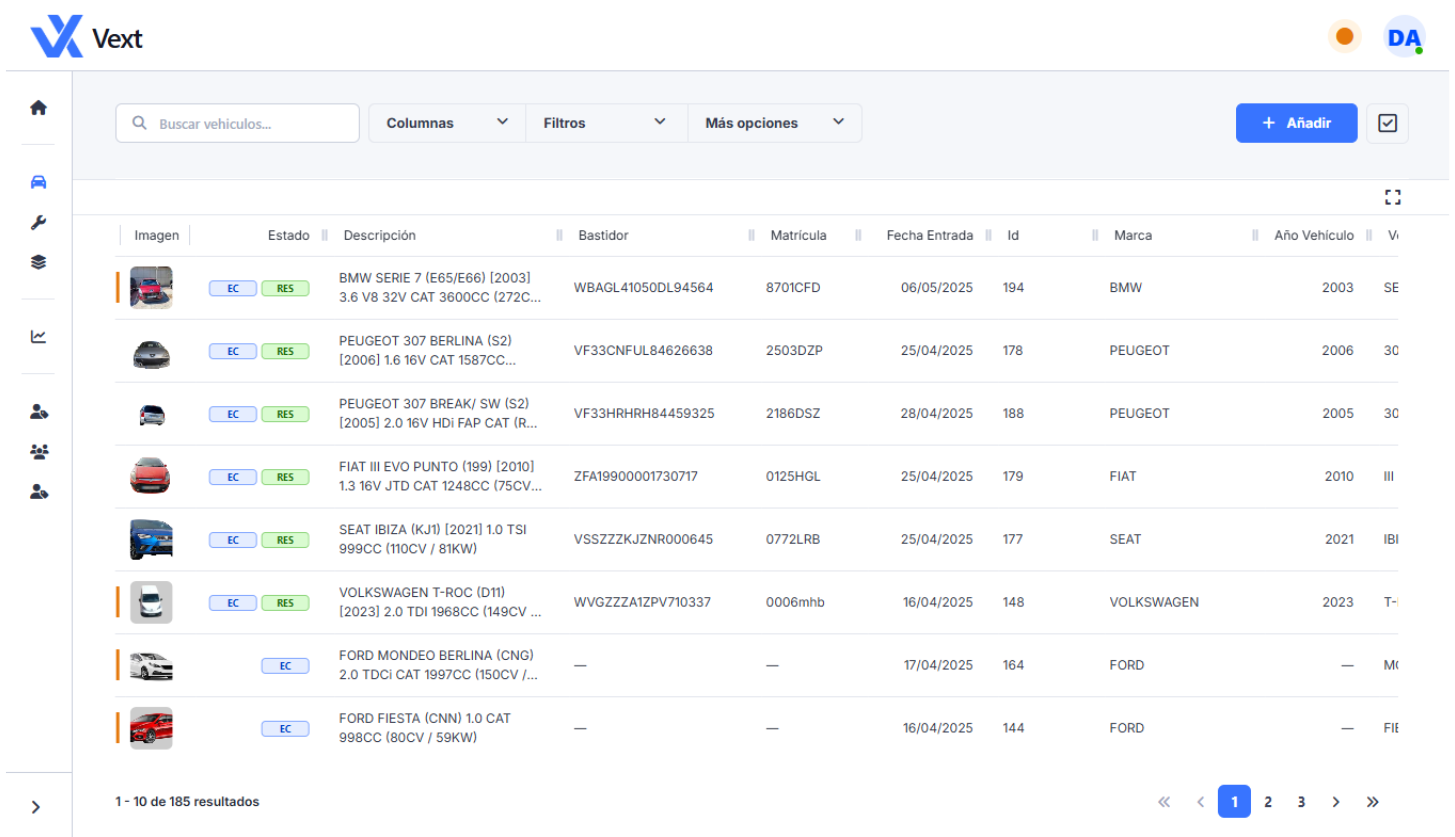Click the Buscar vehículos search field
Image resolution: width=1455 pixels, height=837 pixels.
click(238, 123)
